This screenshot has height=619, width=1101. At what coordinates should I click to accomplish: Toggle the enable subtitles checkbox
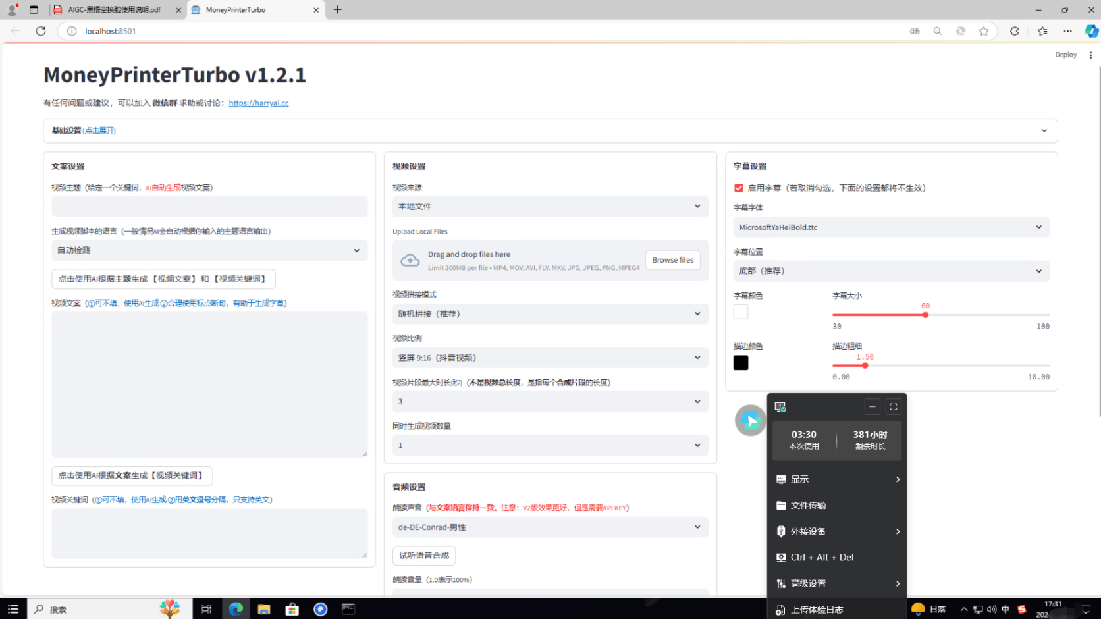738,188
